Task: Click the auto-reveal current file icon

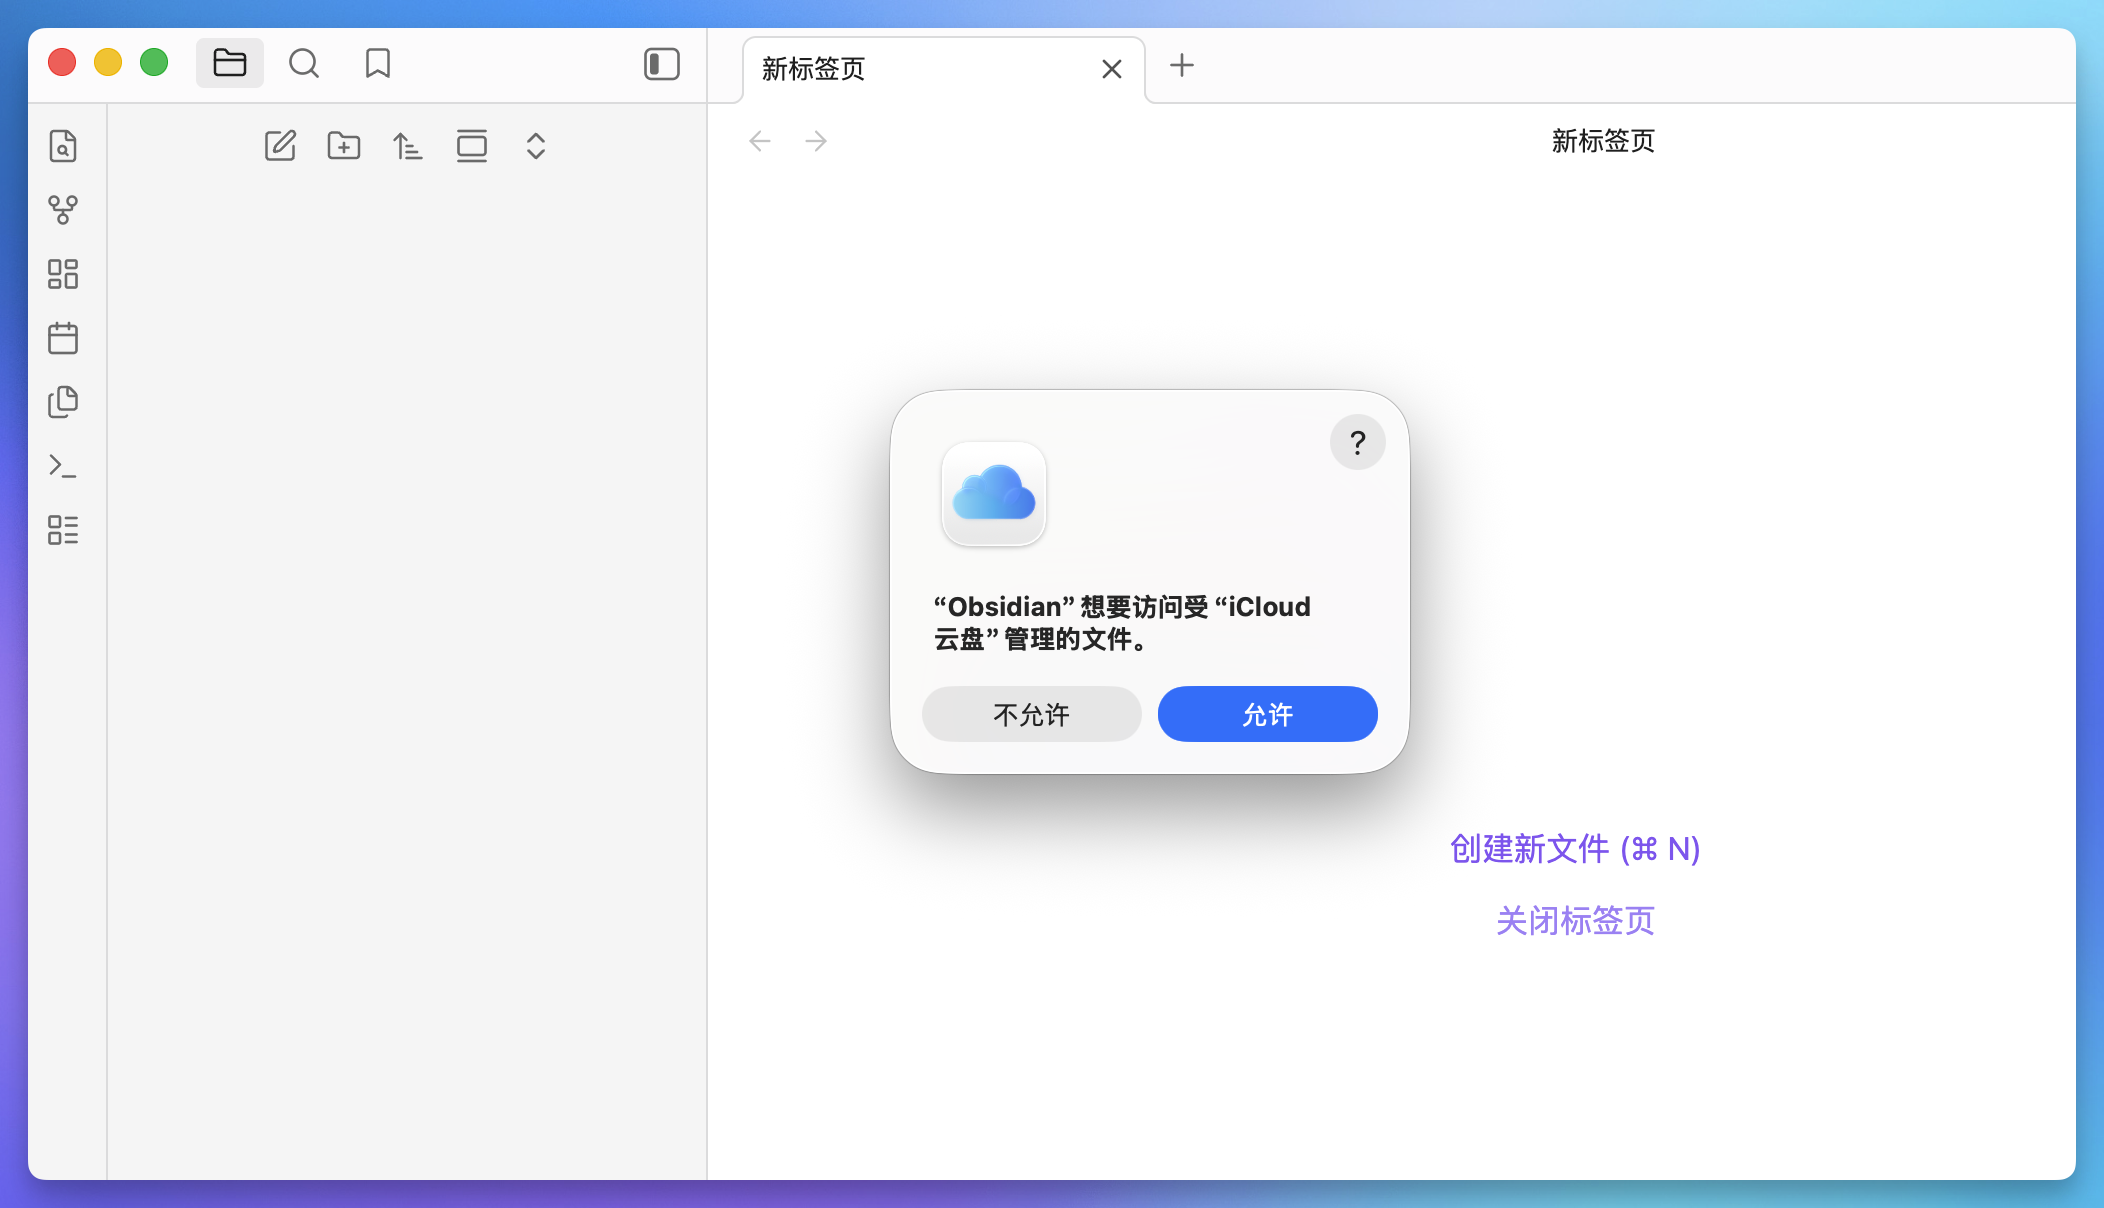Action: [x=472, y=146]
